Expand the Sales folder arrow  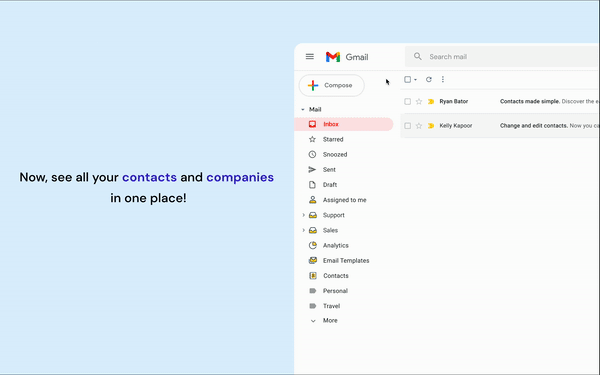tap(303, 230)
